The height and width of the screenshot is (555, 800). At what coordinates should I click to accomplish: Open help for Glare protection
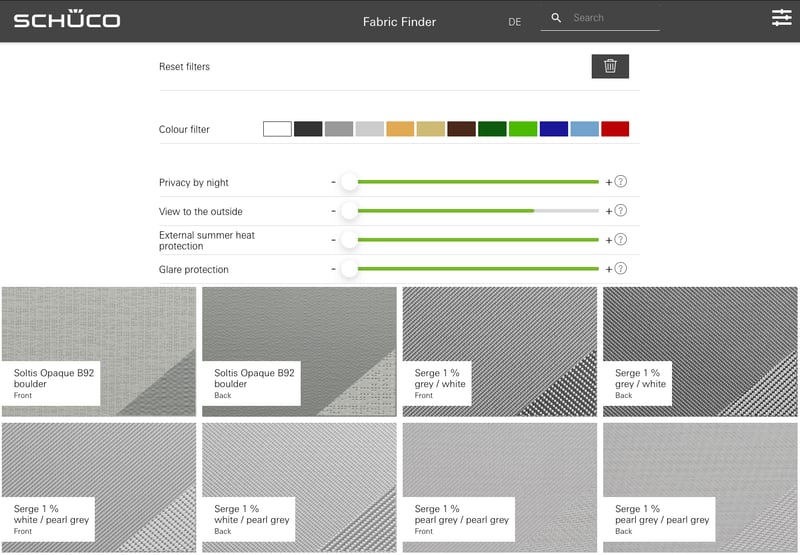click(x=620, y=269)
